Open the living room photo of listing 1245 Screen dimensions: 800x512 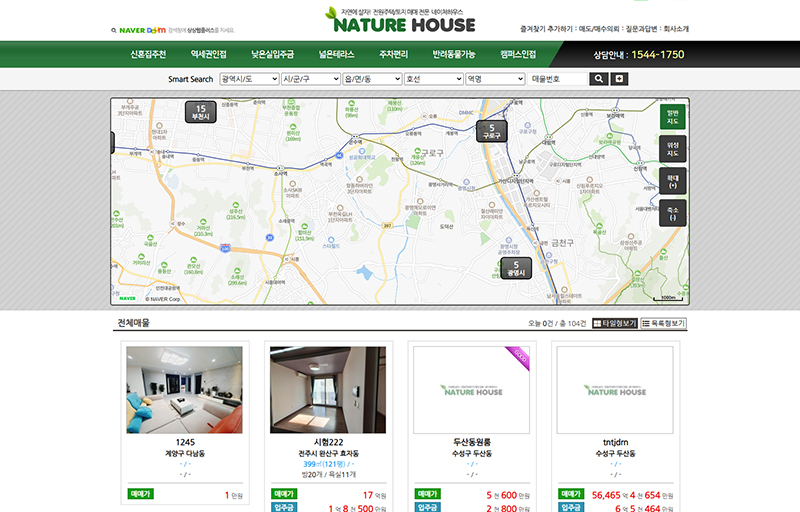pyautogui.click(x=185, y=390)
